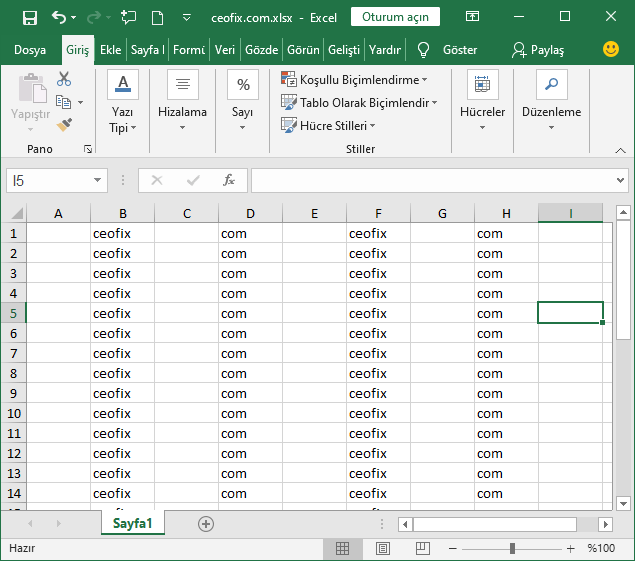Click the Yapıştır paste icon
This screenshot has width=635, height=561.
coord(32,87)
